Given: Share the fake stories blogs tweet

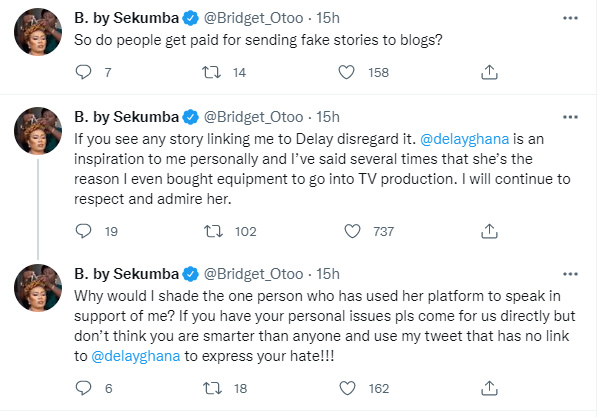Looking at the screenshot, I should 489,72.
